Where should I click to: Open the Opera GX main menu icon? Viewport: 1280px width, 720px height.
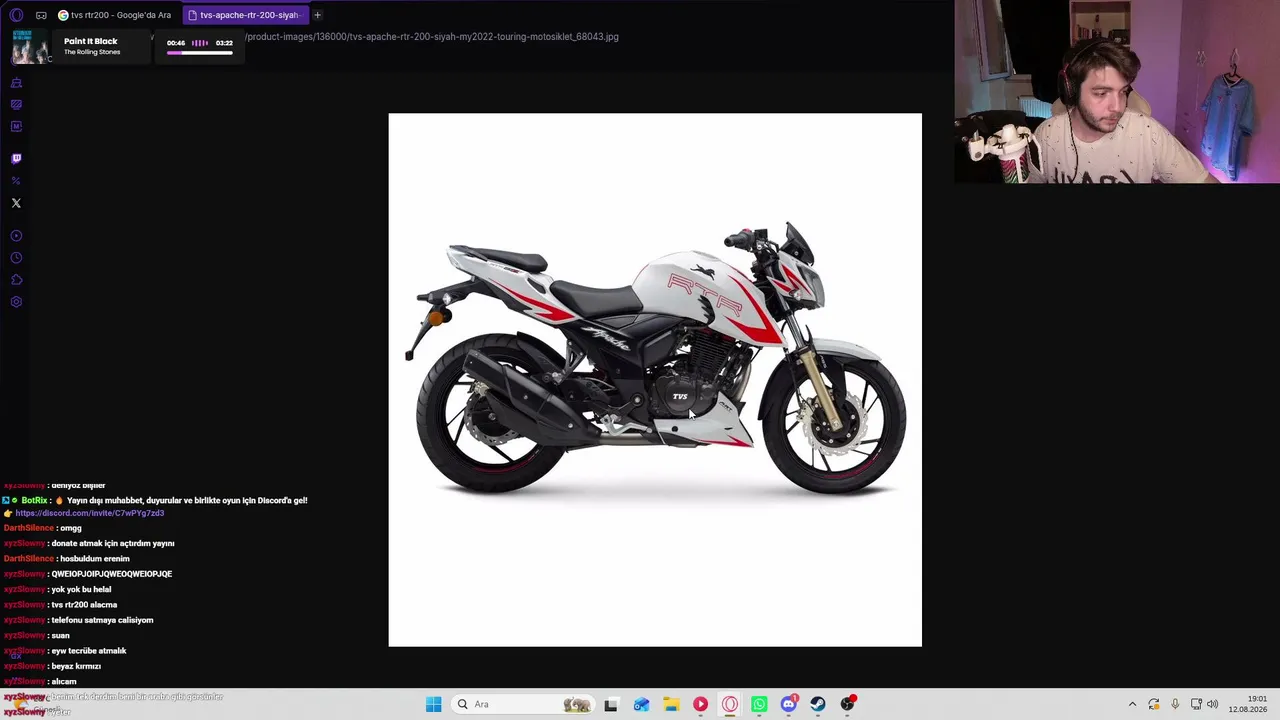coord(16,15)
